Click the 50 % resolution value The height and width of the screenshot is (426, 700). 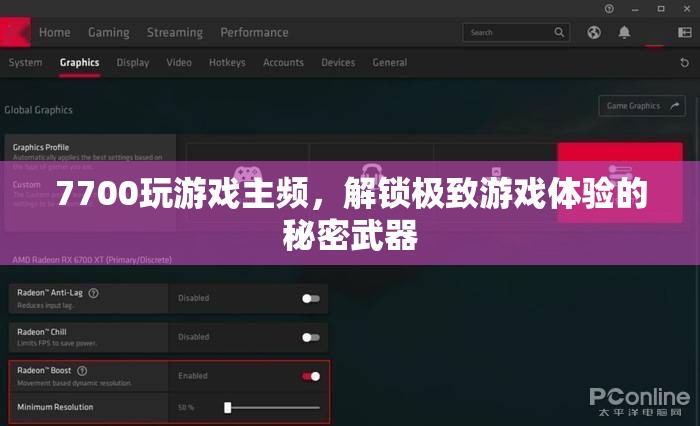pyautogui.click(x=186, y=407)
